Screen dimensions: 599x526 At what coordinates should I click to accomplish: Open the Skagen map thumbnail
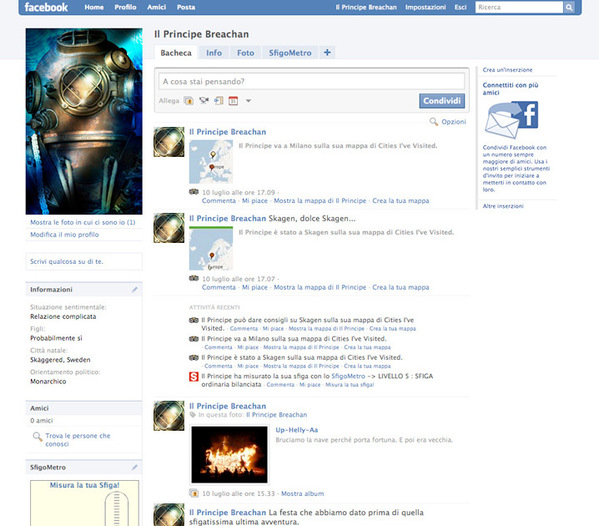(x=211, y=248)
